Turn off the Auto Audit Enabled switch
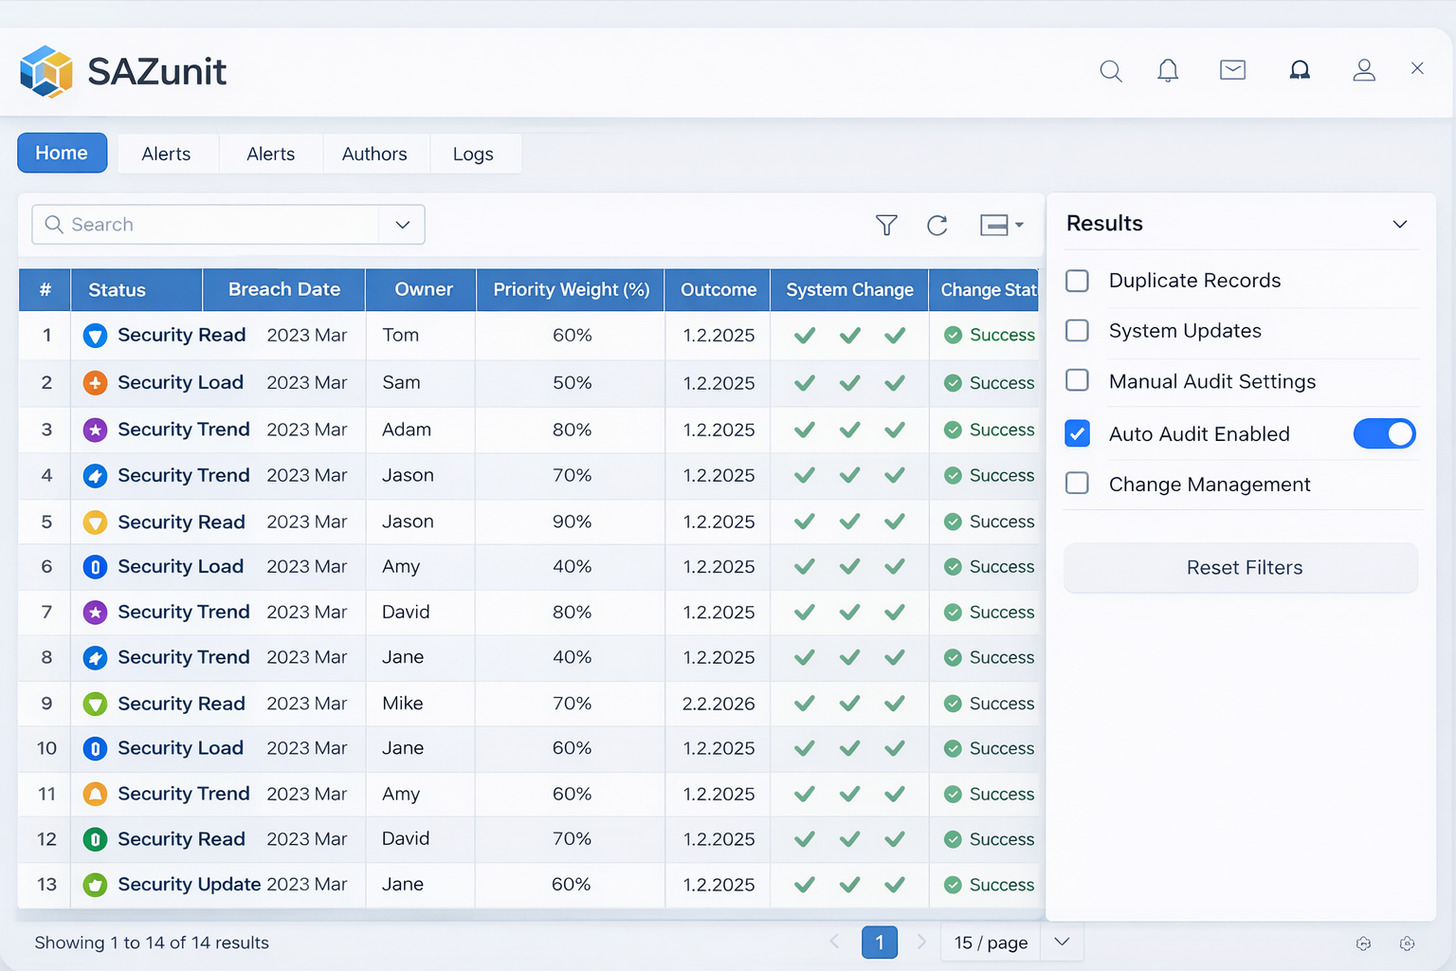 click(1384, 434)
